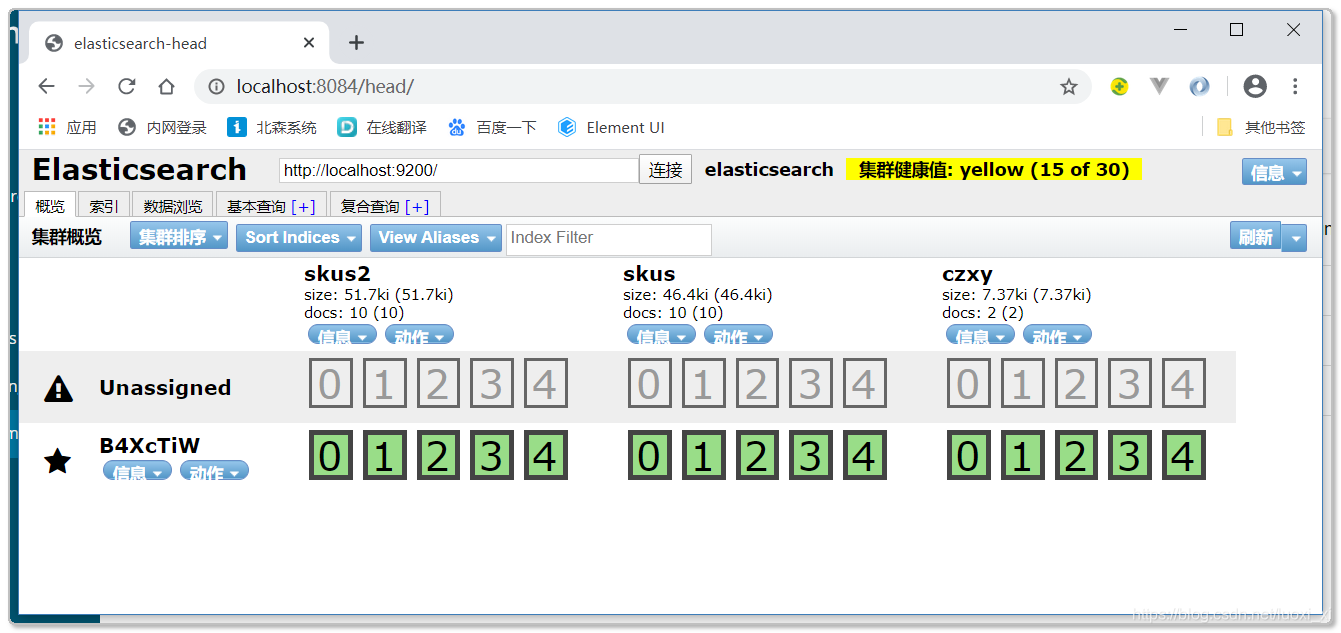The image size is (1341, 633).
Task: Click the yellow cluster health indicator
Action: (993, 170)
